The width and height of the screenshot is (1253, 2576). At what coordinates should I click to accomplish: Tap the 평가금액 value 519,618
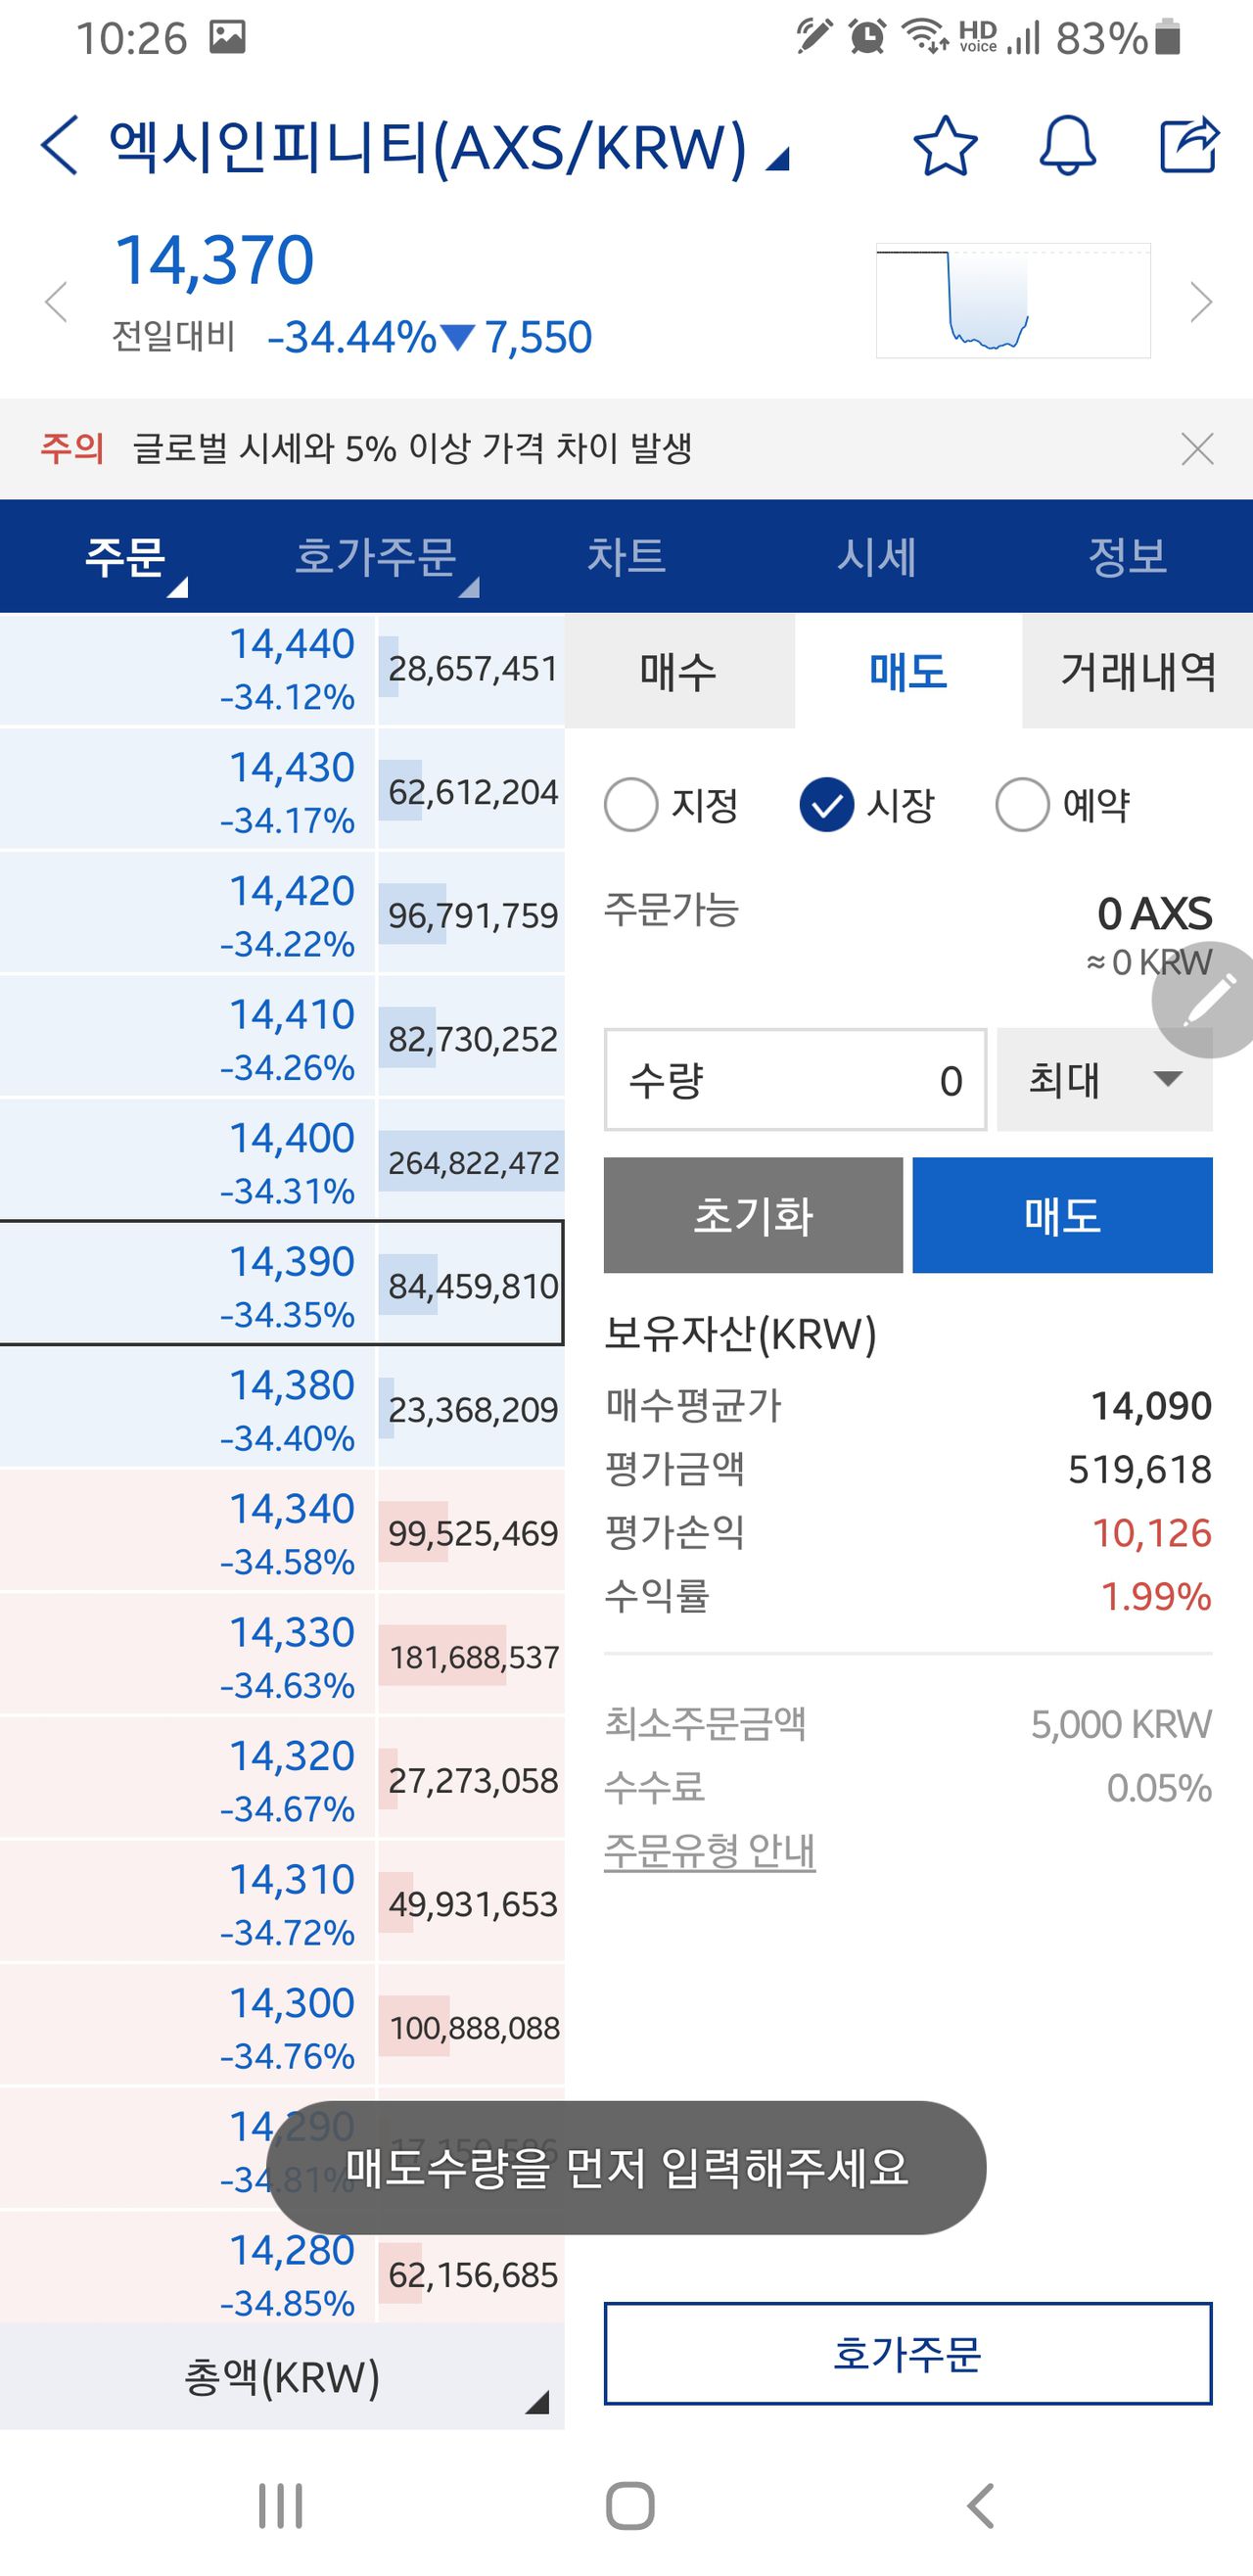point(1140,1469)
